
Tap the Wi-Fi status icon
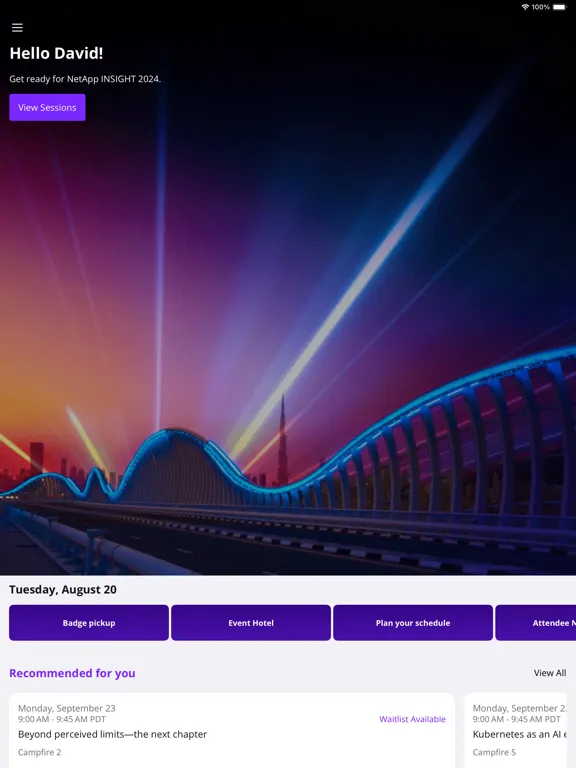pos(525,7)
